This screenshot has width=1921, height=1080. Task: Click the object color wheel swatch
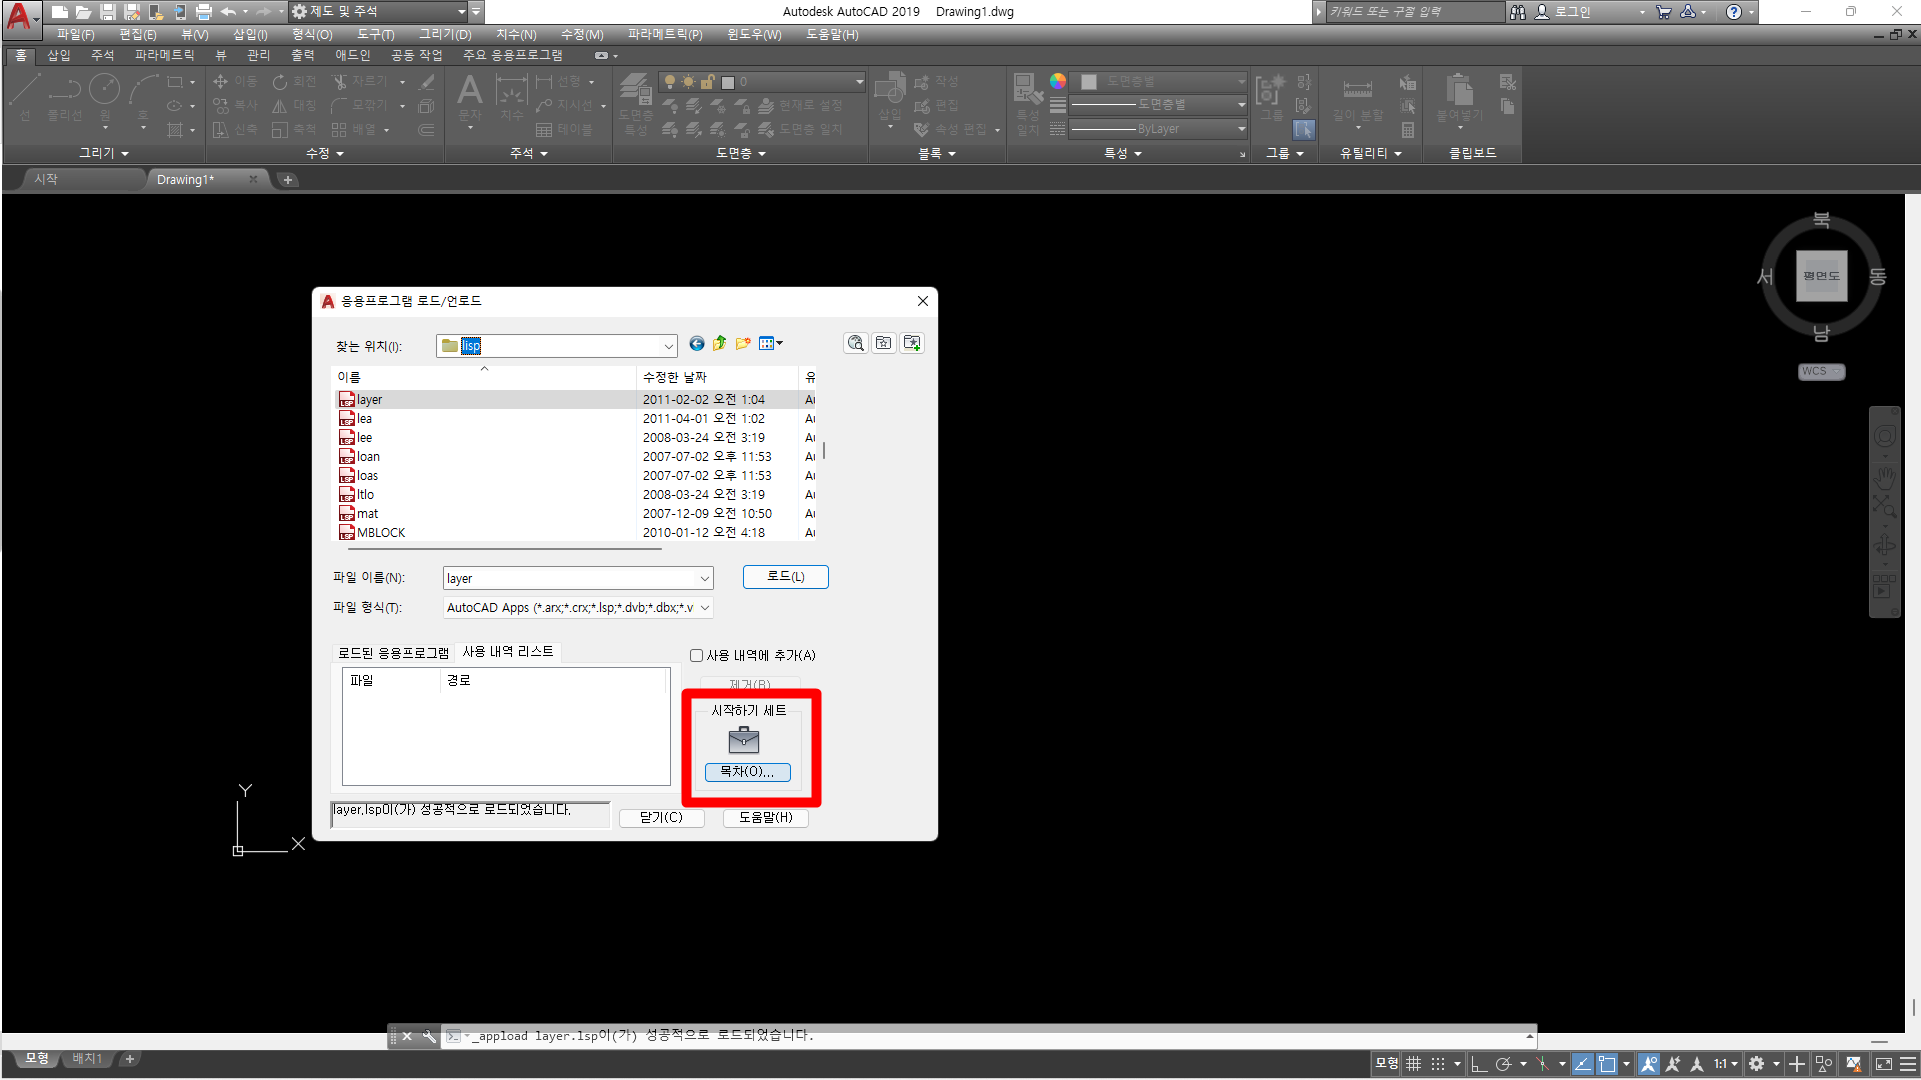point(1057,82)
